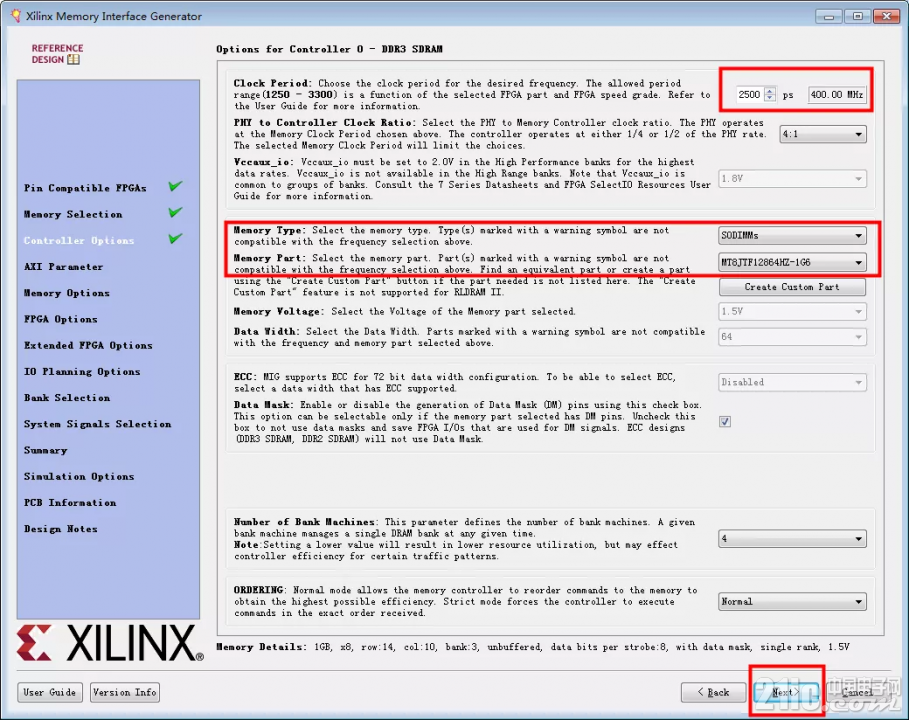
Task: Click the Memory Details summary text
Action: tap(533, 647)
